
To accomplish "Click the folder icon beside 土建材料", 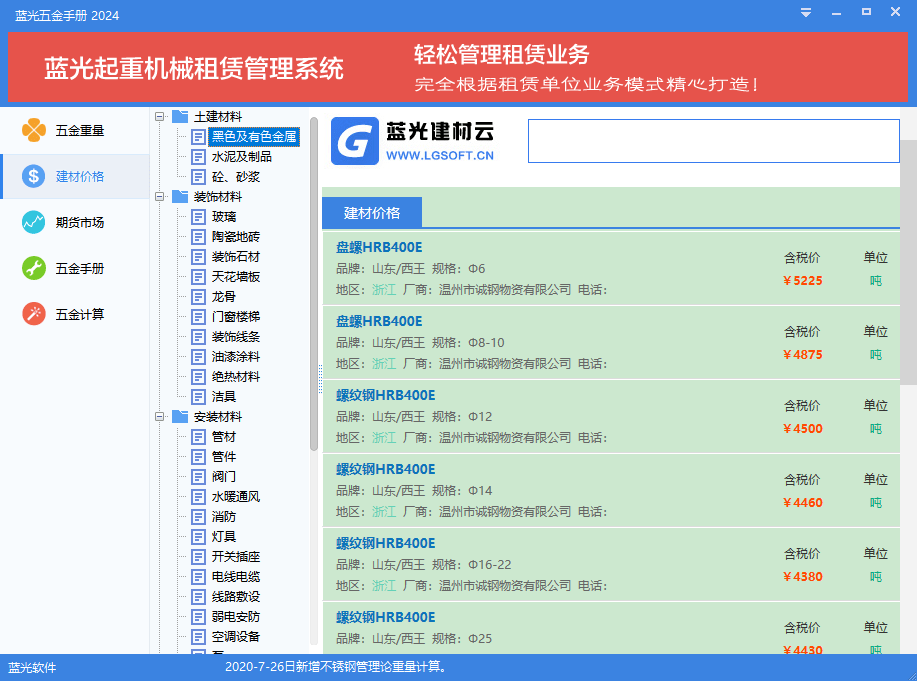I will pyautogui.click(x=178, y=116).
